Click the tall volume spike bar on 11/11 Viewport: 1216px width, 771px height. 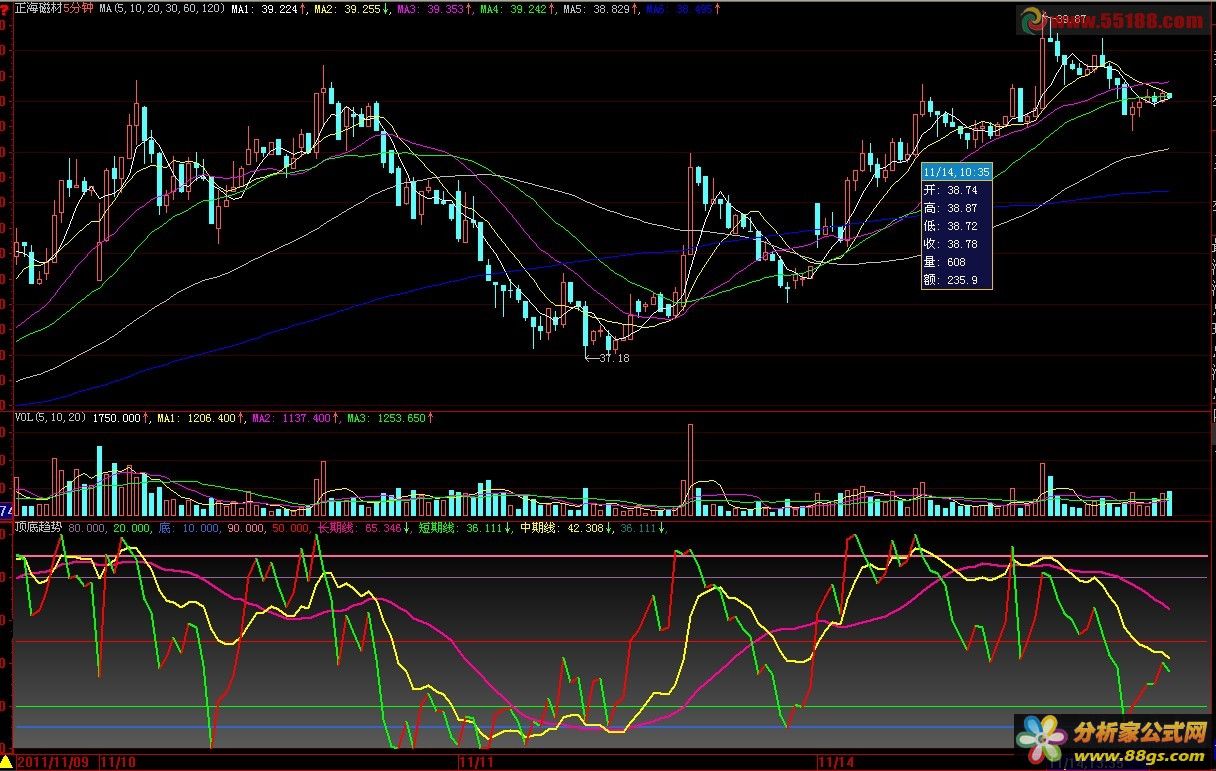tap(690, 470)
